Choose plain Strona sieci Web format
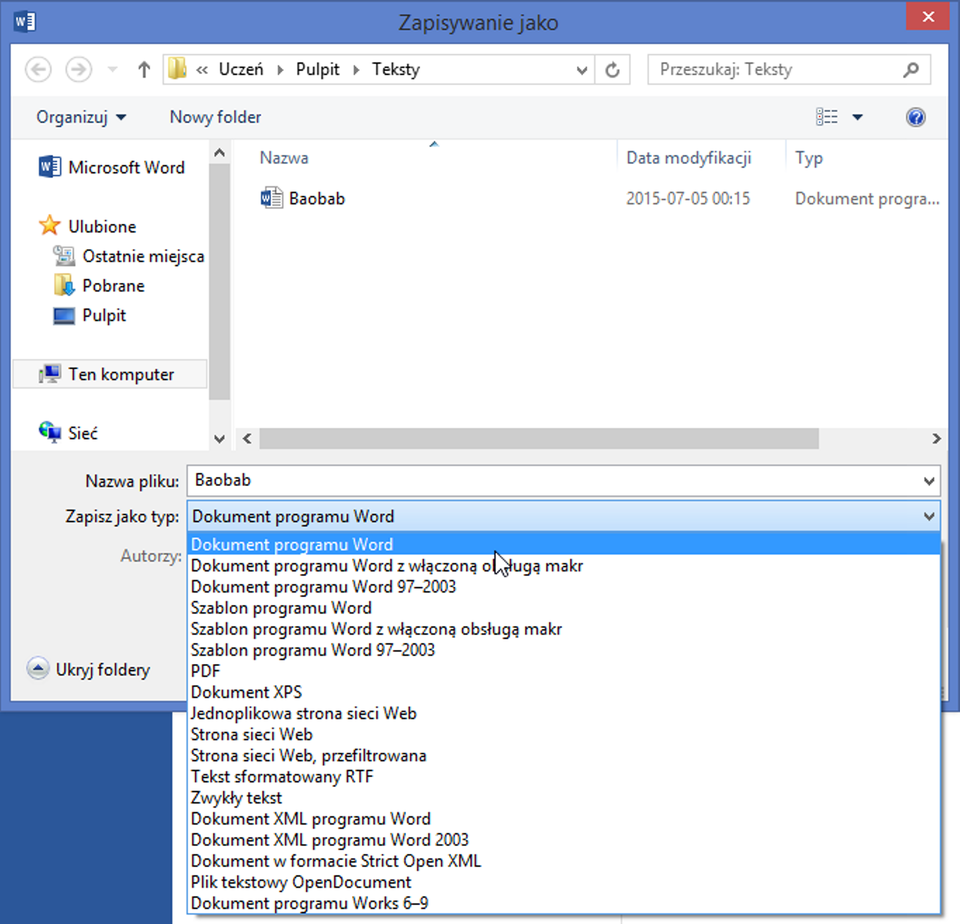The image size is (960, 924). pyautogui.click(x=563, y=734)
